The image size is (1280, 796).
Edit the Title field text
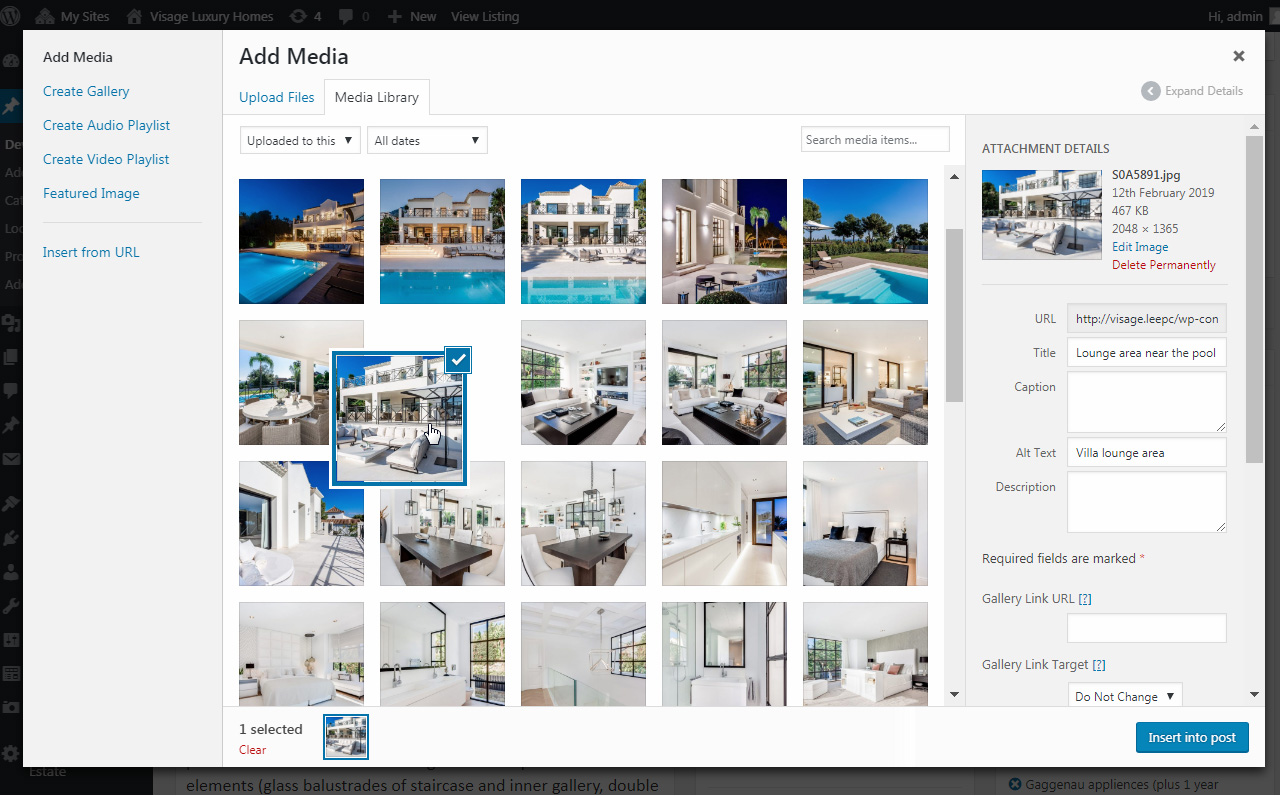pos(1147,353)
